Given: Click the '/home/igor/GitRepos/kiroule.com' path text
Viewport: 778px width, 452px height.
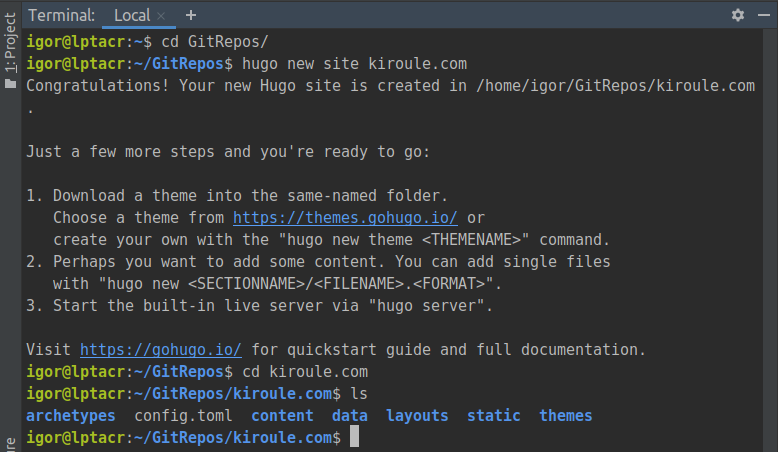Looking at the screenshot, I should [615, 86].
